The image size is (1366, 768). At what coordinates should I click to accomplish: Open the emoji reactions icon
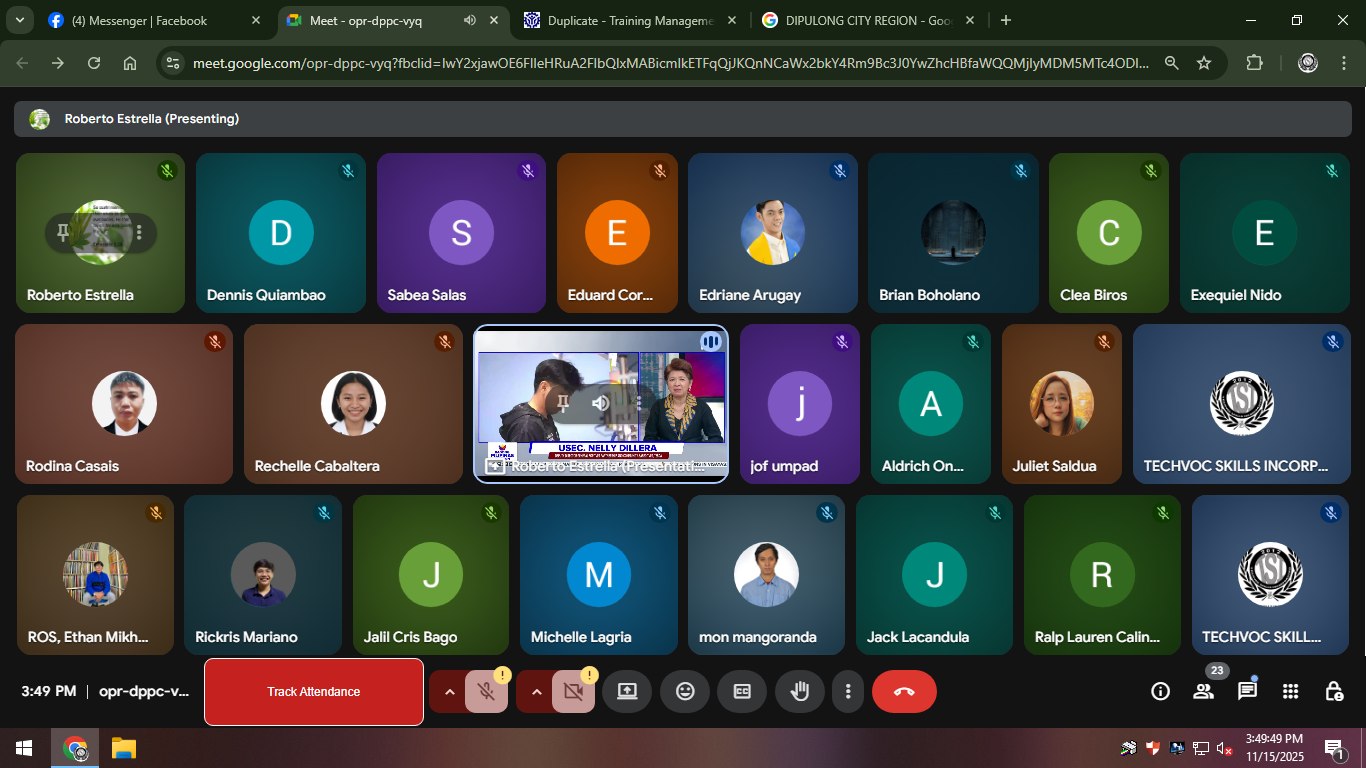[x=685, y=691]
